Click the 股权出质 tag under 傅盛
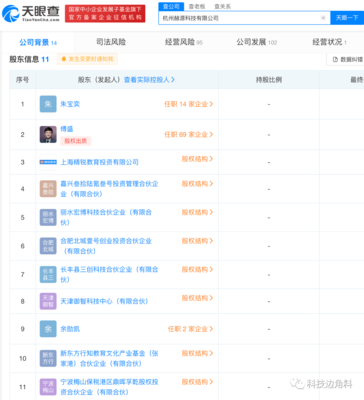This screenshot has width=364, height=400. (x=75, y=141)
